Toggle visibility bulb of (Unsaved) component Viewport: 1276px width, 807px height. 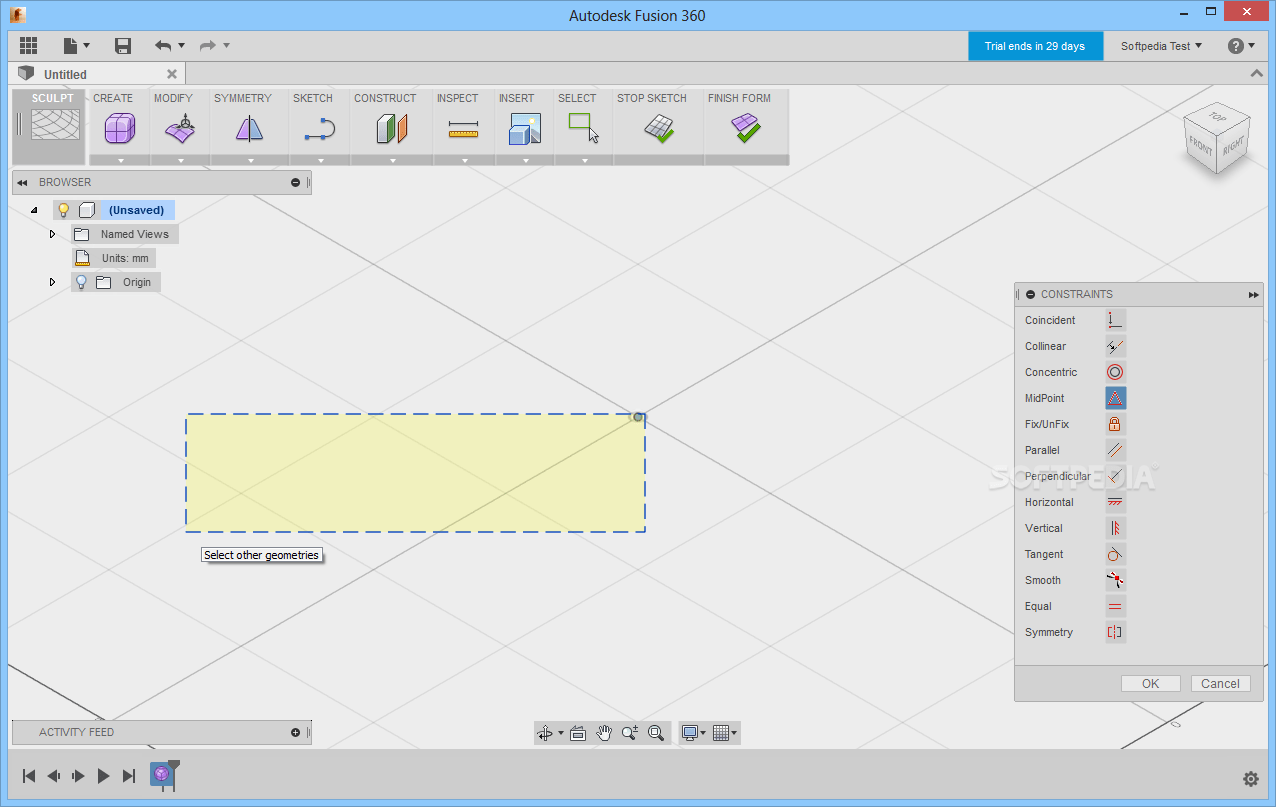click(64, 210)
